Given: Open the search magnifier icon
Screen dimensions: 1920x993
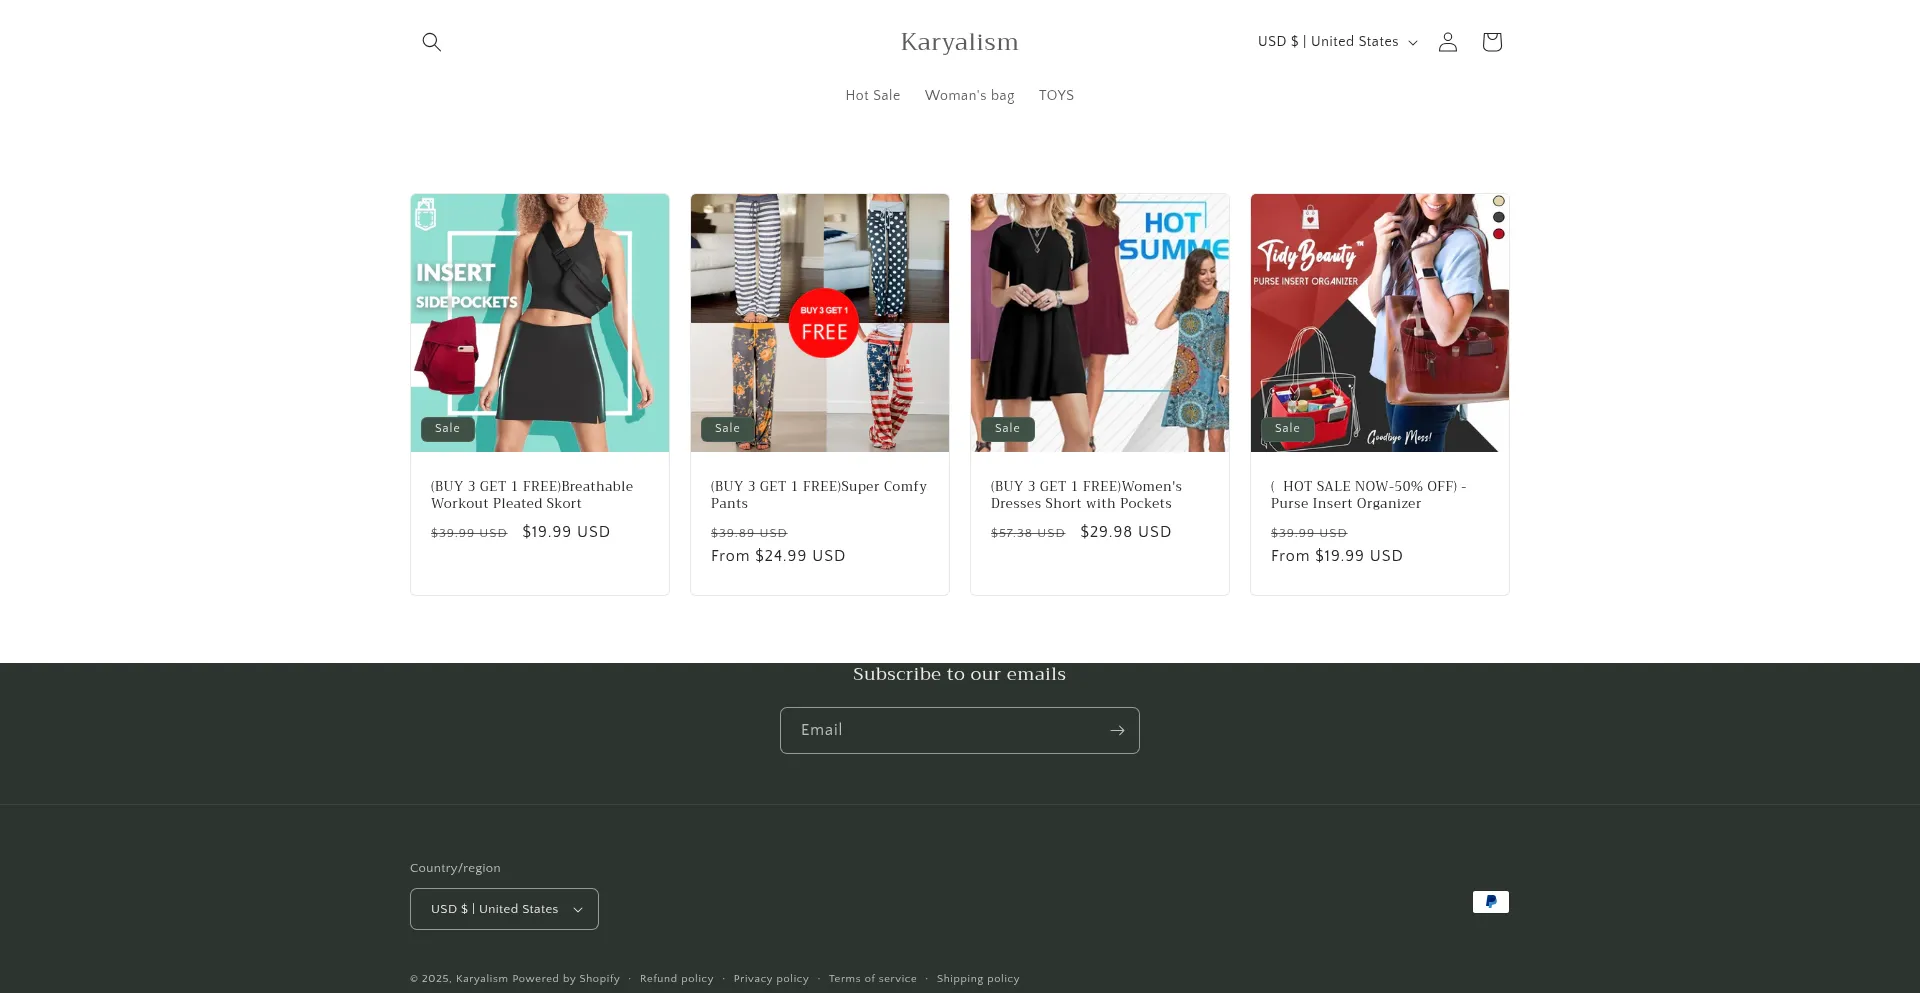Looking at the screenshot, I should click(x=431, y=42).
